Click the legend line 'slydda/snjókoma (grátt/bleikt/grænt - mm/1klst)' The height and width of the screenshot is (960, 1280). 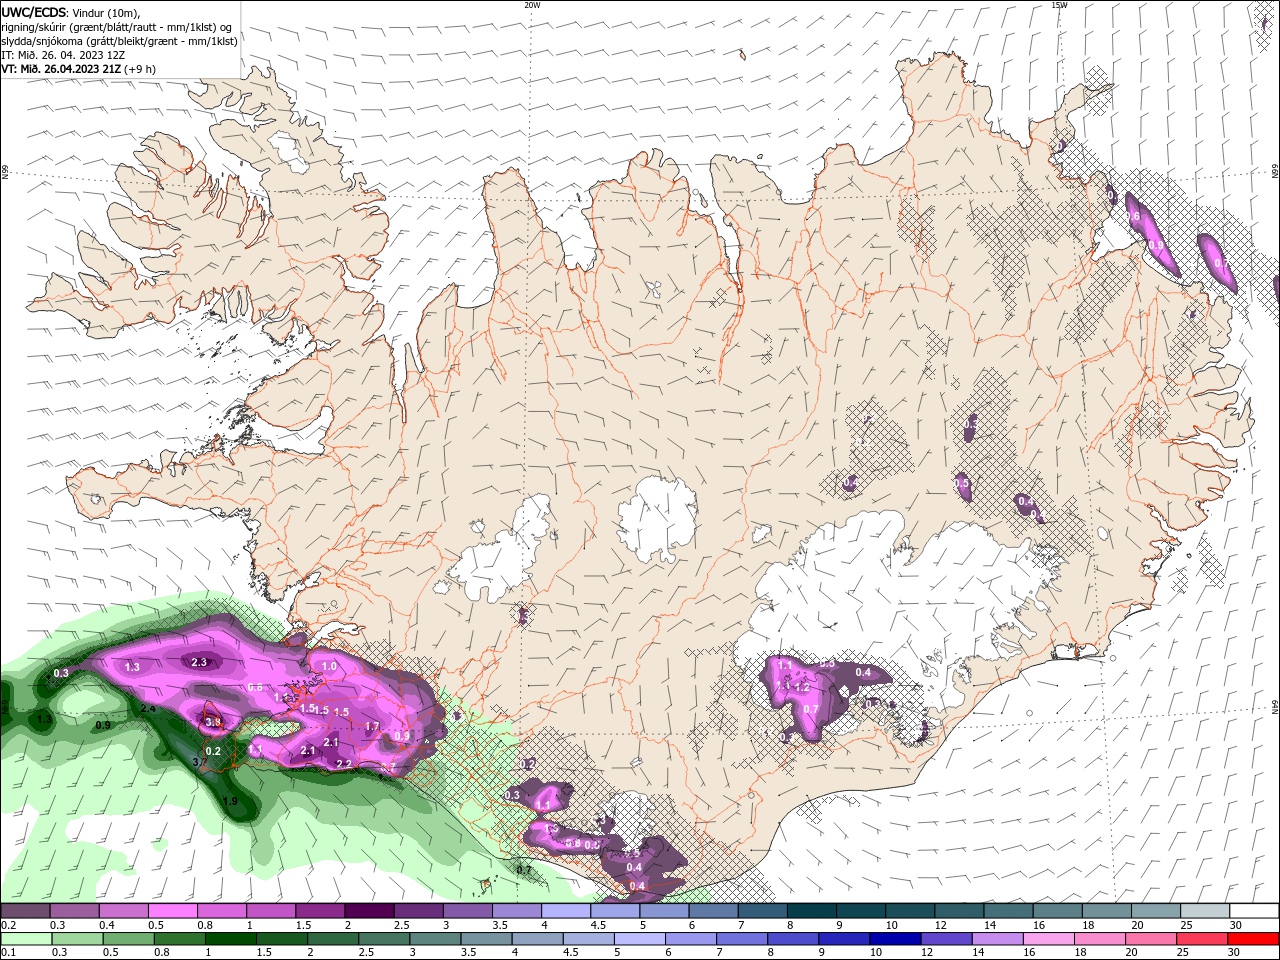coord(119,41)
